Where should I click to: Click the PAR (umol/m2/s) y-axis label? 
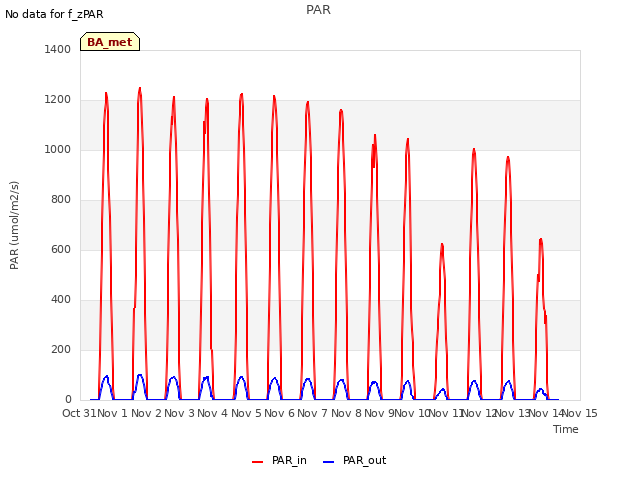(x=14, y=225)
